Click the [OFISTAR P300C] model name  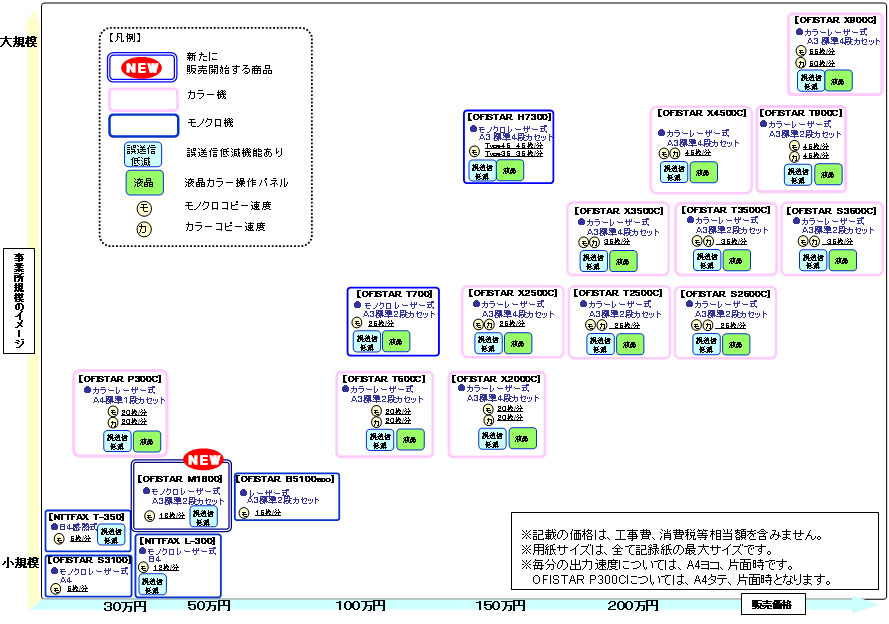[x=120, y=379]
